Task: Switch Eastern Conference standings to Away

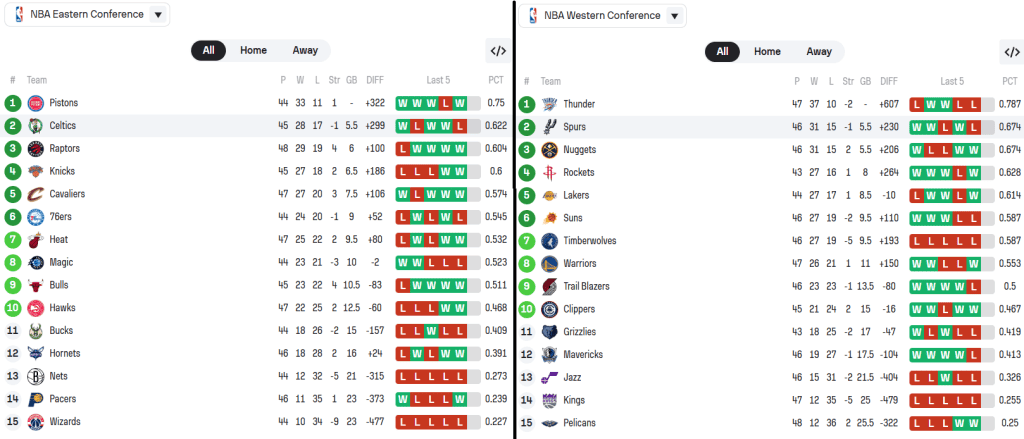Action: click(x=305, y=50)
